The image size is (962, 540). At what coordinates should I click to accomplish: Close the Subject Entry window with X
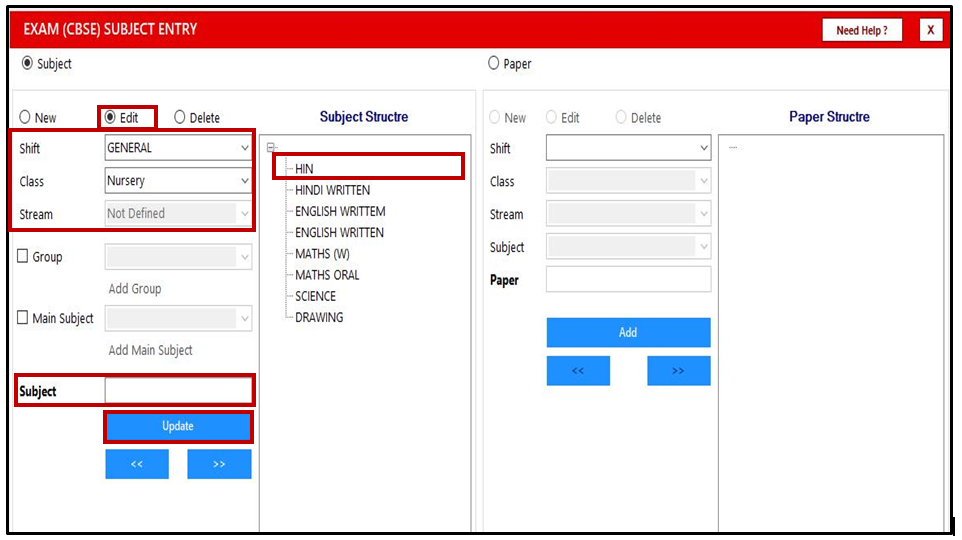tap(931, 30)
